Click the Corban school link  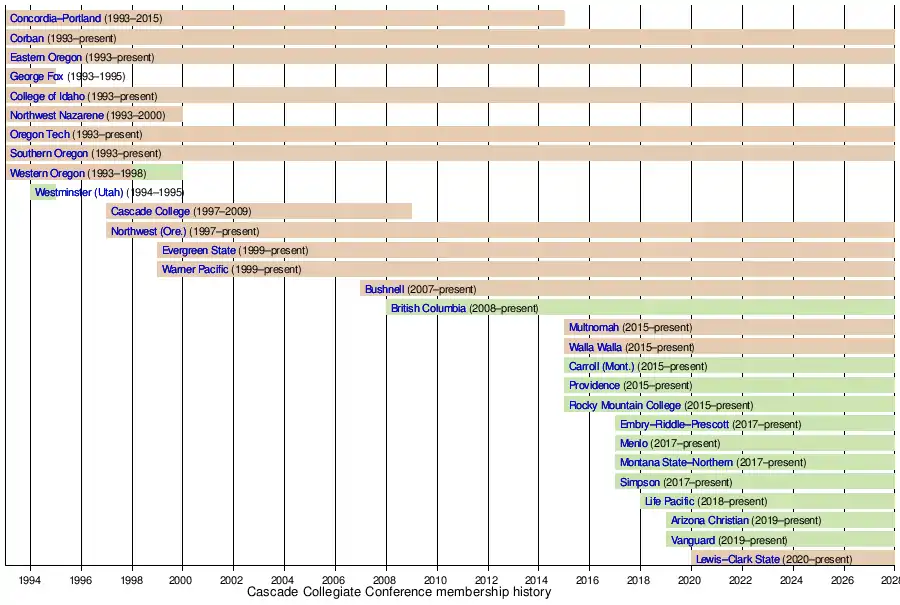(x=27, y=38)
